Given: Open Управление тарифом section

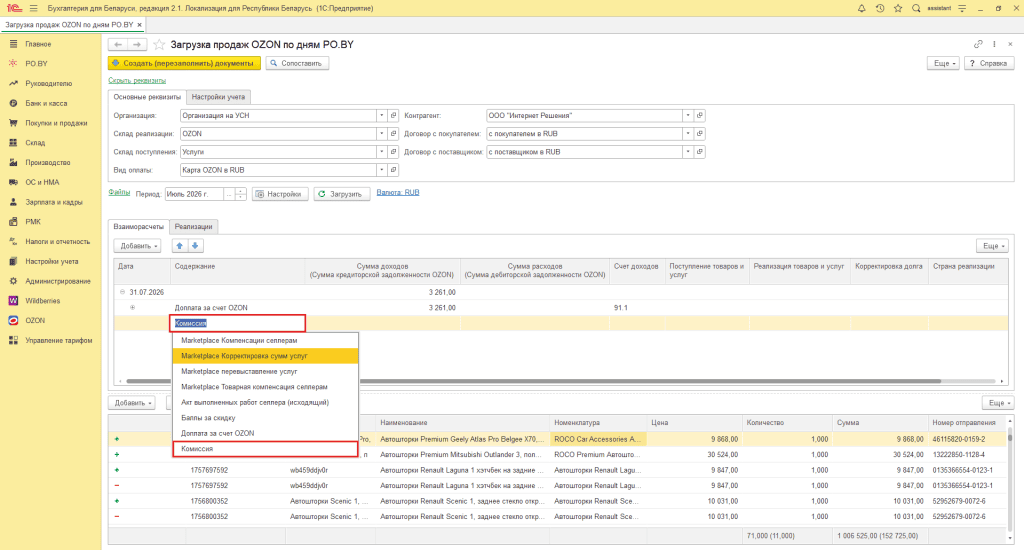Looking at the screenshot, I should (x=59, y=340).
